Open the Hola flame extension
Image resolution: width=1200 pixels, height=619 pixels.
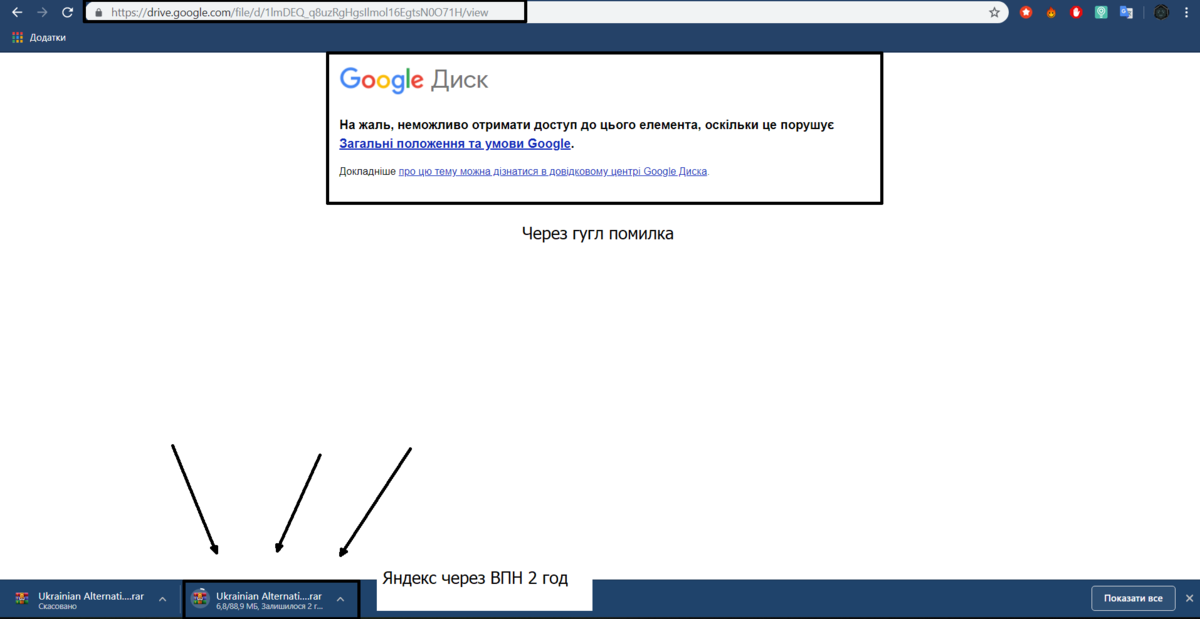1051,13
